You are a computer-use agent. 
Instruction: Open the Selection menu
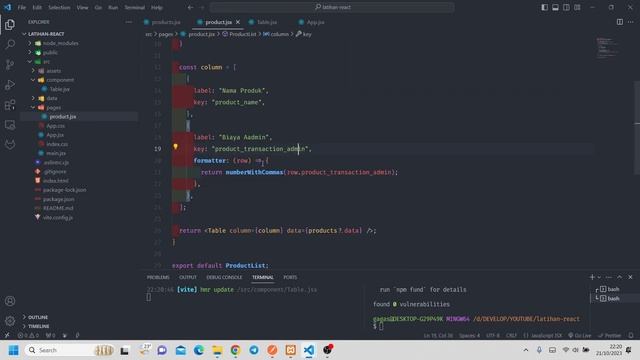(59, 7)
